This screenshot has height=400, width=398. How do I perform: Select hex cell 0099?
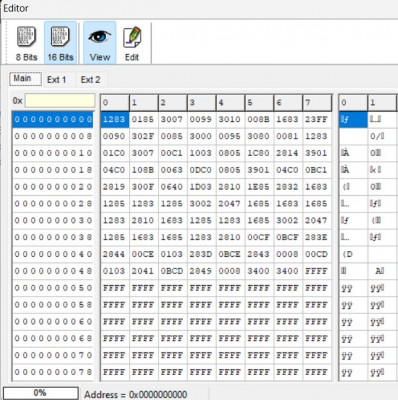[x=202, y=119]
